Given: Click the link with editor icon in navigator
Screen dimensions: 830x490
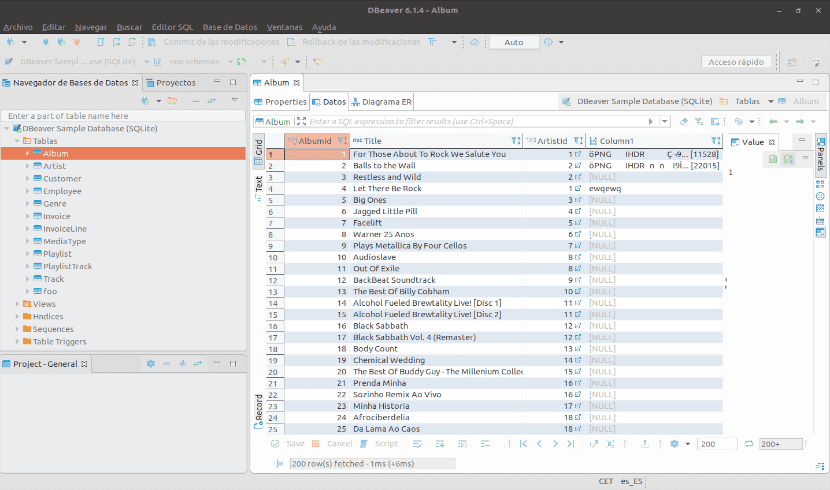Looking at the screenshot, I should click(211, 101).
